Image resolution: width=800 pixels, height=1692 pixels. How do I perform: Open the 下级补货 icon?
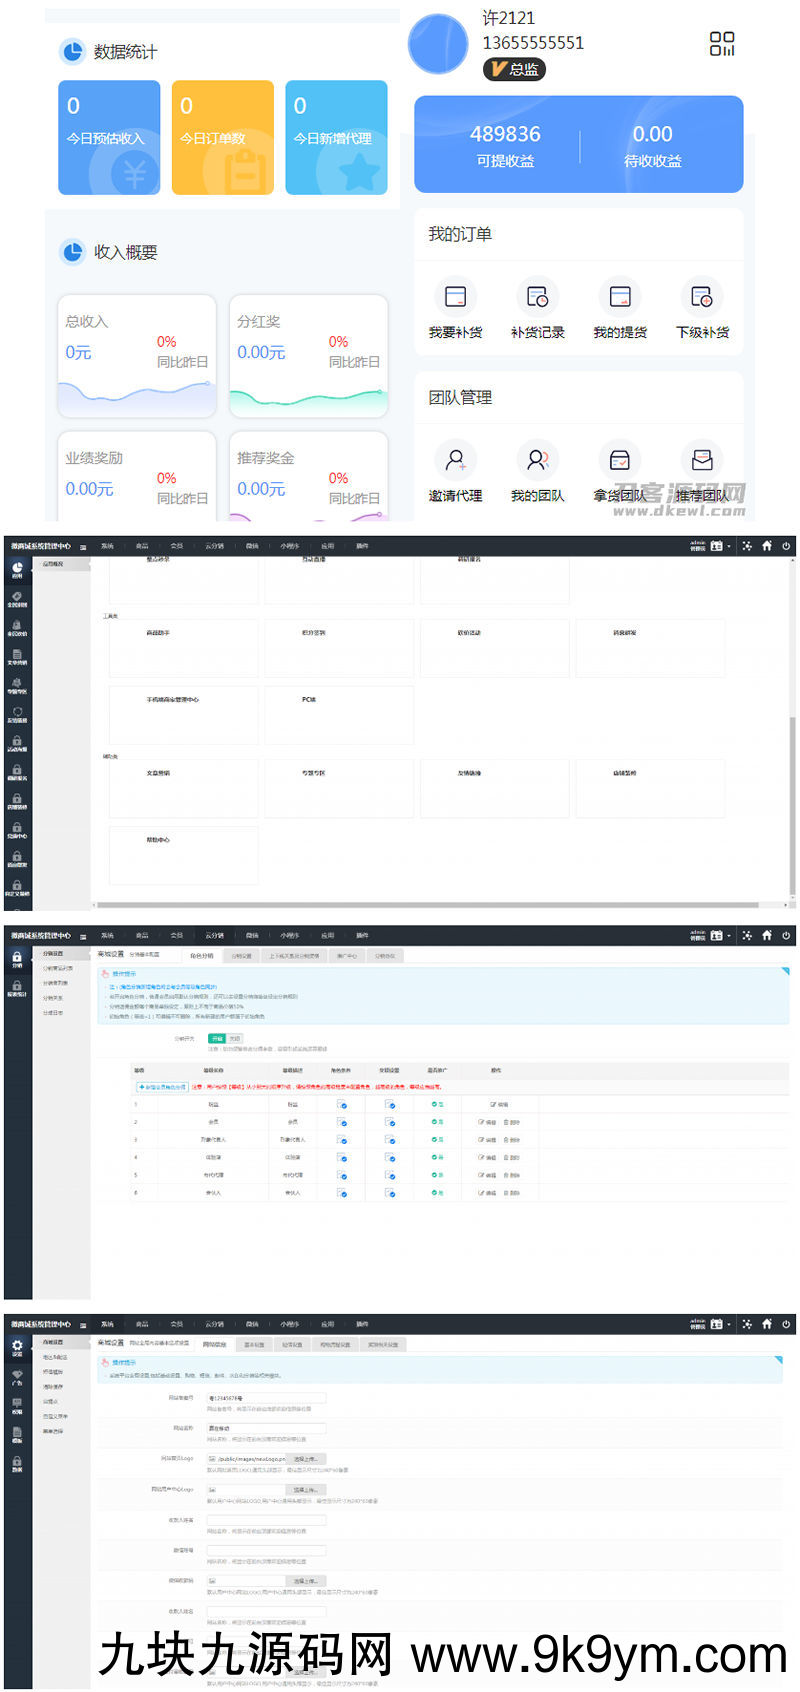pos(702,297)
